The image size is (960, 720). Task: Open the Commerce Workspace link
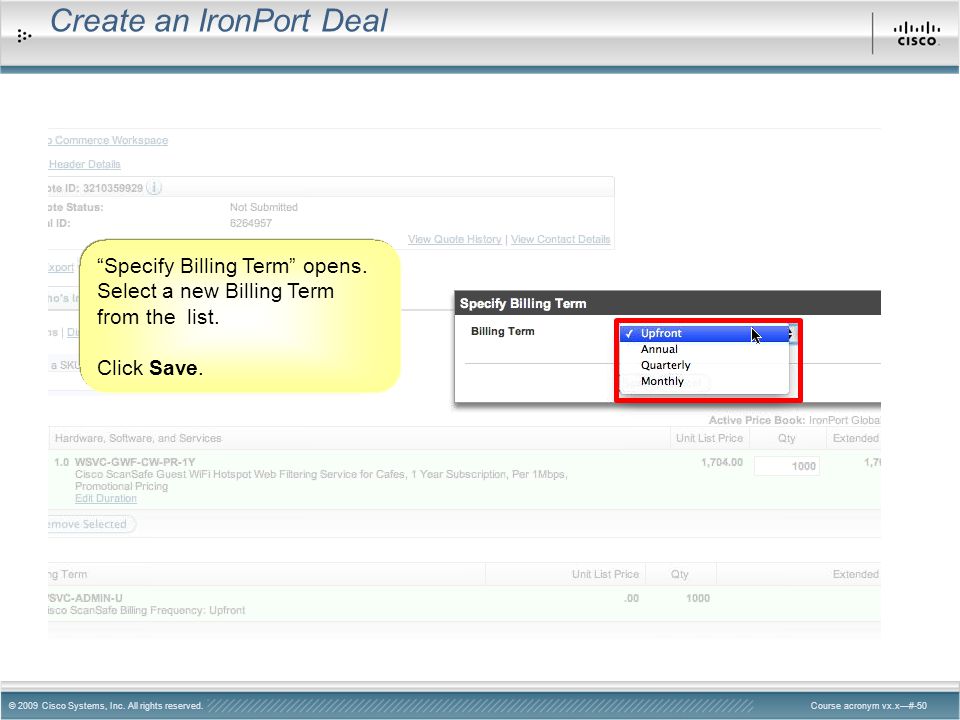(108, 140)
